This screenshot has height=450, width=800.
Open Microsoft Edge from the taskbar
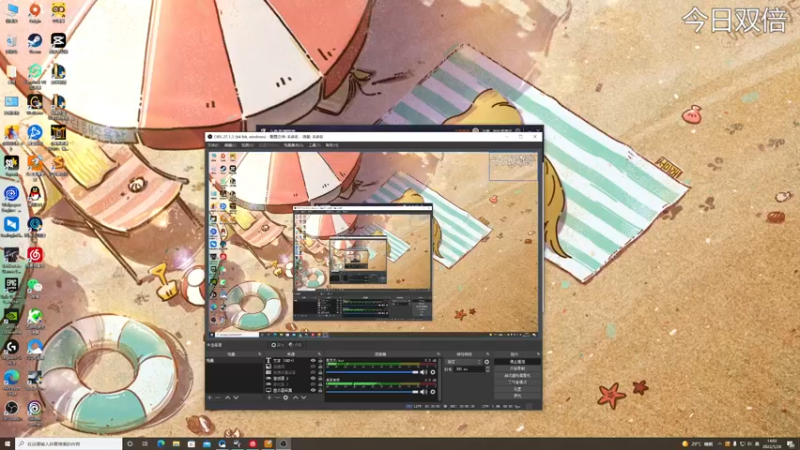161,444
